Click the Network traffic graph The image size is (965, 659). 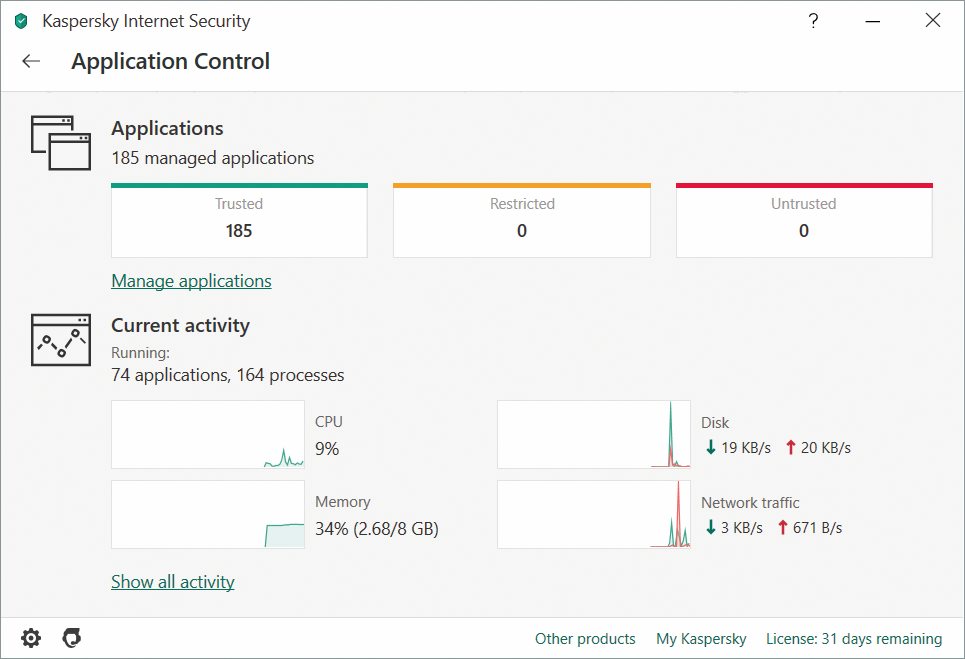click(x=594, y=514)
